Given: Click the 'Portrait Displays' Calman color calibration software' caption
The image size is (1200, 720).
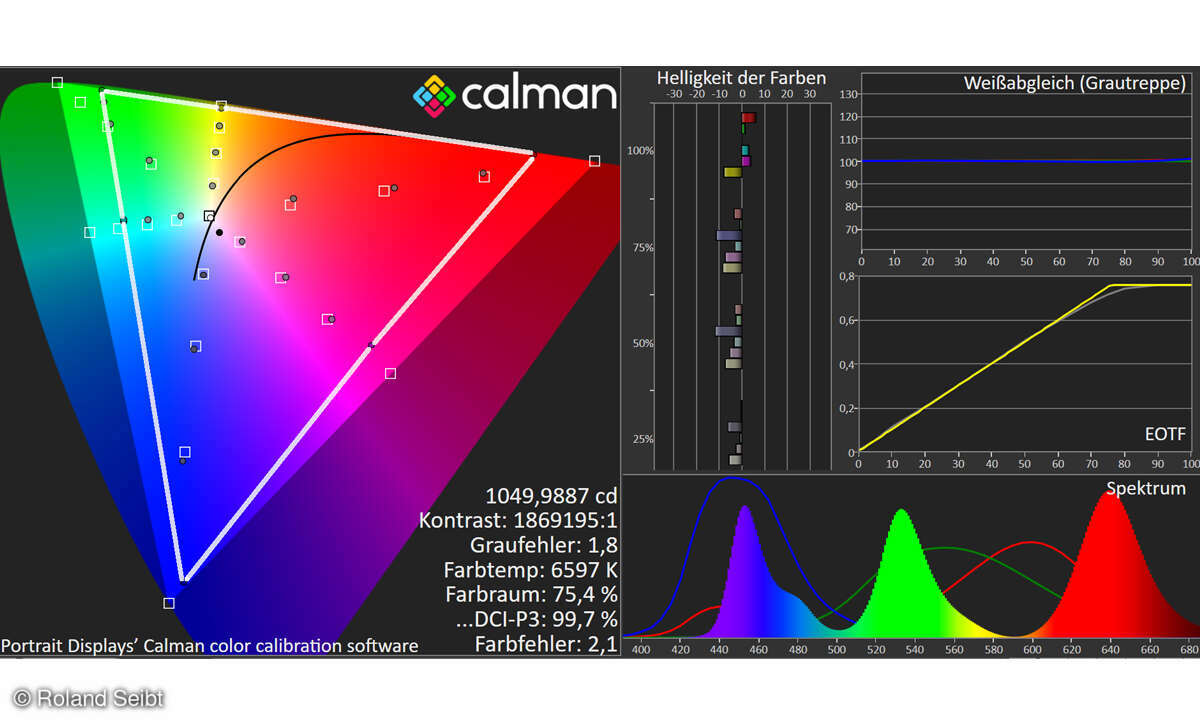Looking at the screenshot, I should click(x=210, y=646).
